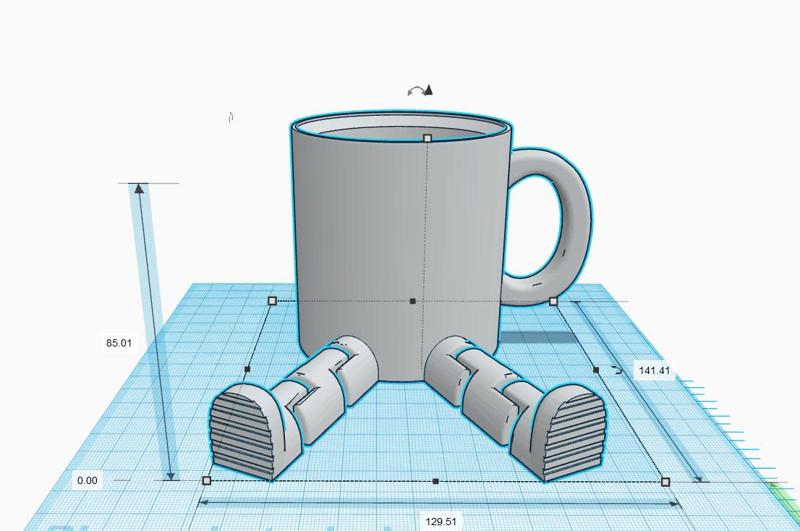This screenshot has height=531, width=800.
Task: Click the black cone lift handle above the mug
Action: (x=429, y=90)
